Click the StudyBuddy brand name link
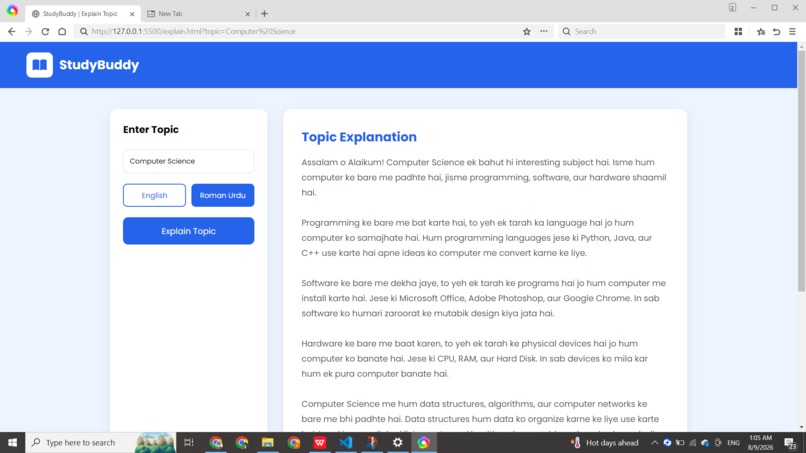 99,65
